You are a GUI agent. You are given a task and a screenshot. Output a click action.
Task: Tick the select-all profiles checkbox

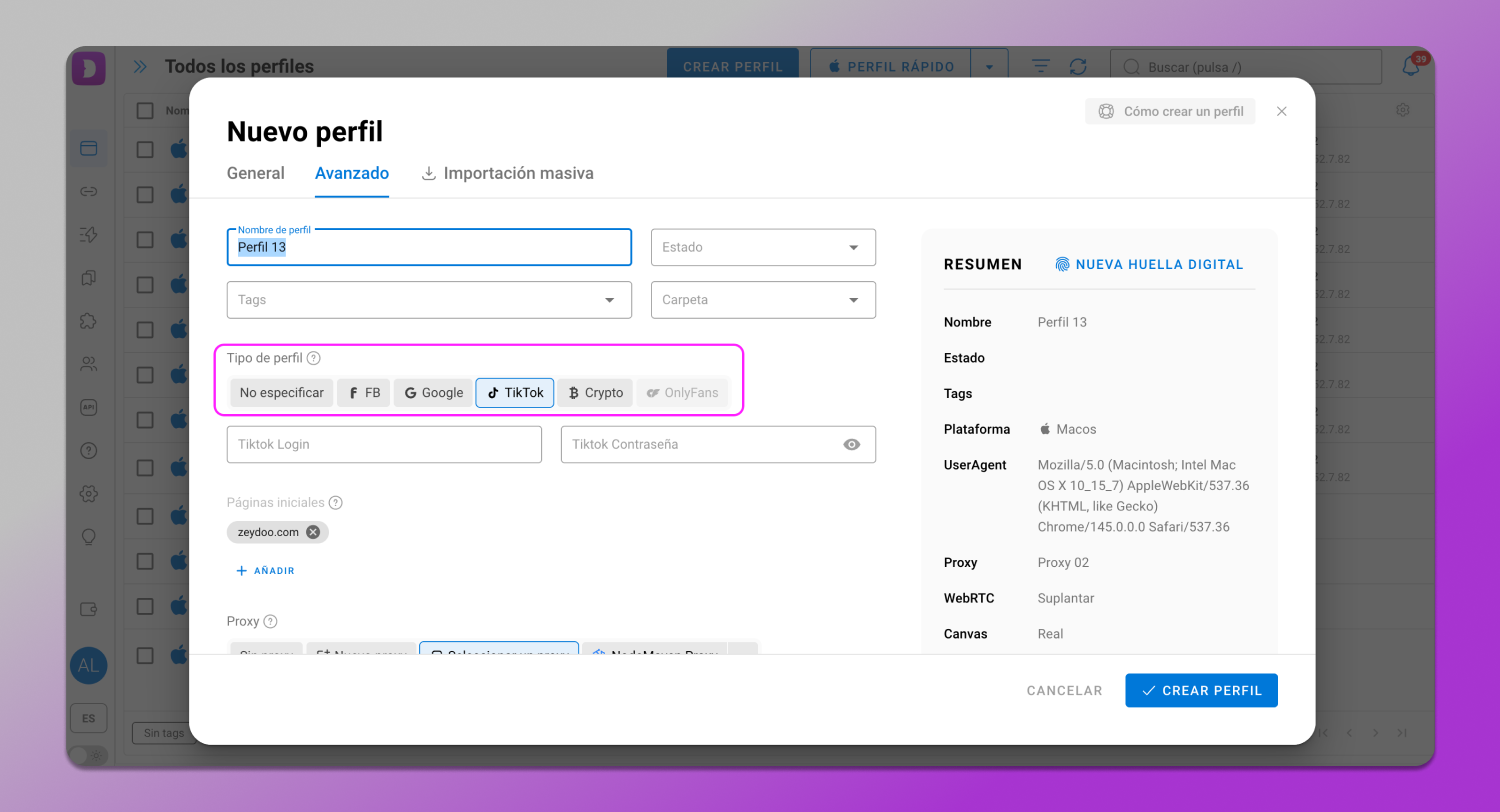click(x=145, y=111)
